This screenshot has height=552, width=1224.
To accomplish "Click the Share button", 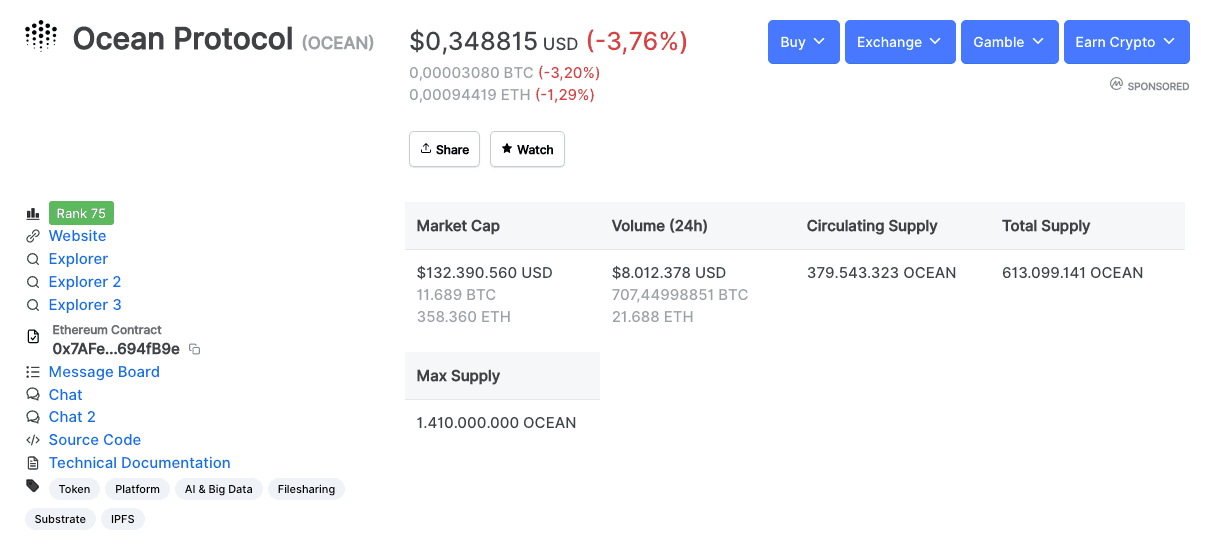I will click(444, 149).
